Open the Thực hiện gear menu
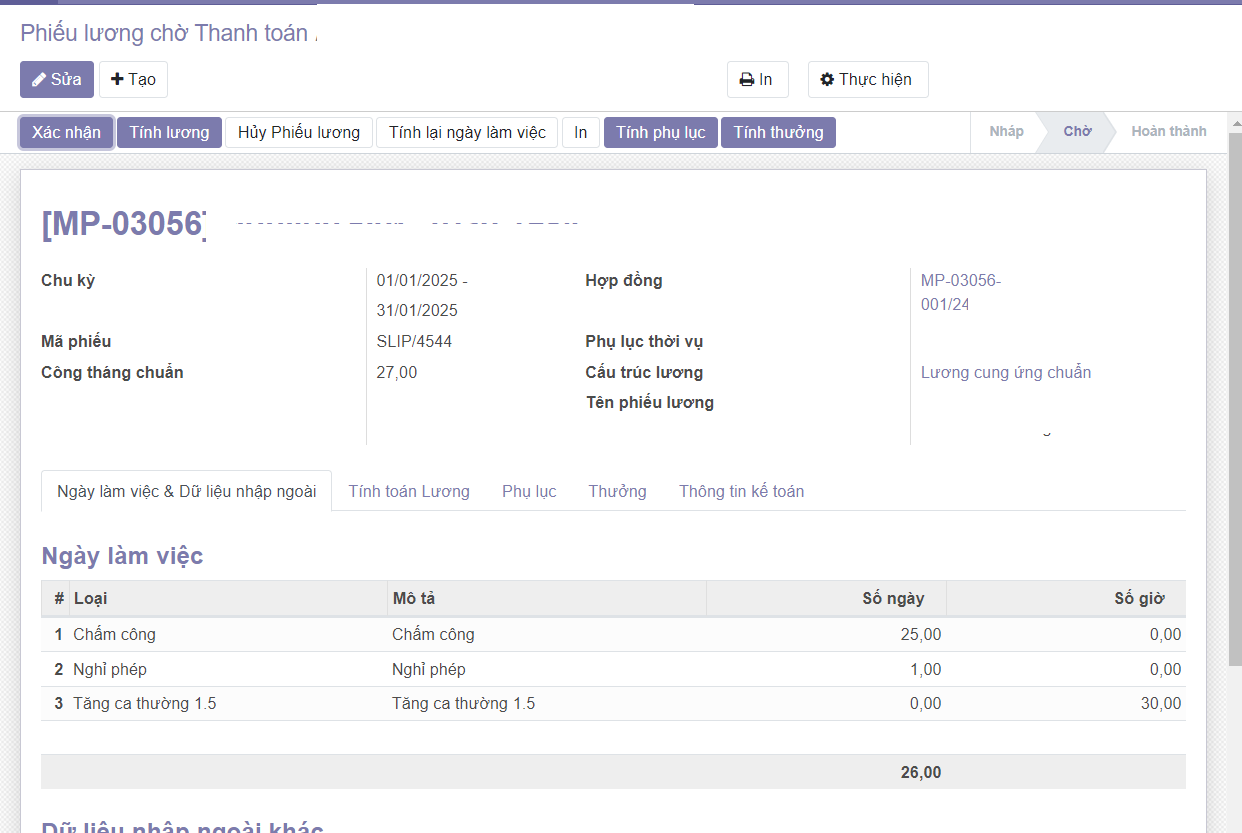The image size is (1242, 833). tap(867, 80)
